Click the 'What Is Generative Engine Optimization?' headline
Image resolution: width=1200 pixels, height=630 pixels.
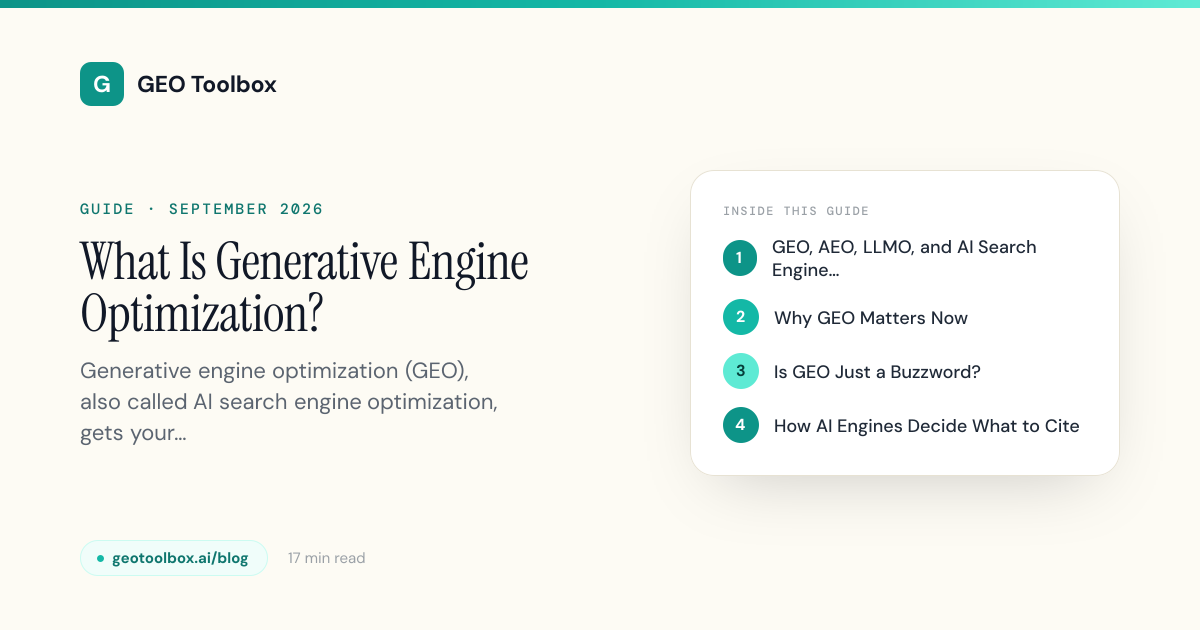(304, 288)
